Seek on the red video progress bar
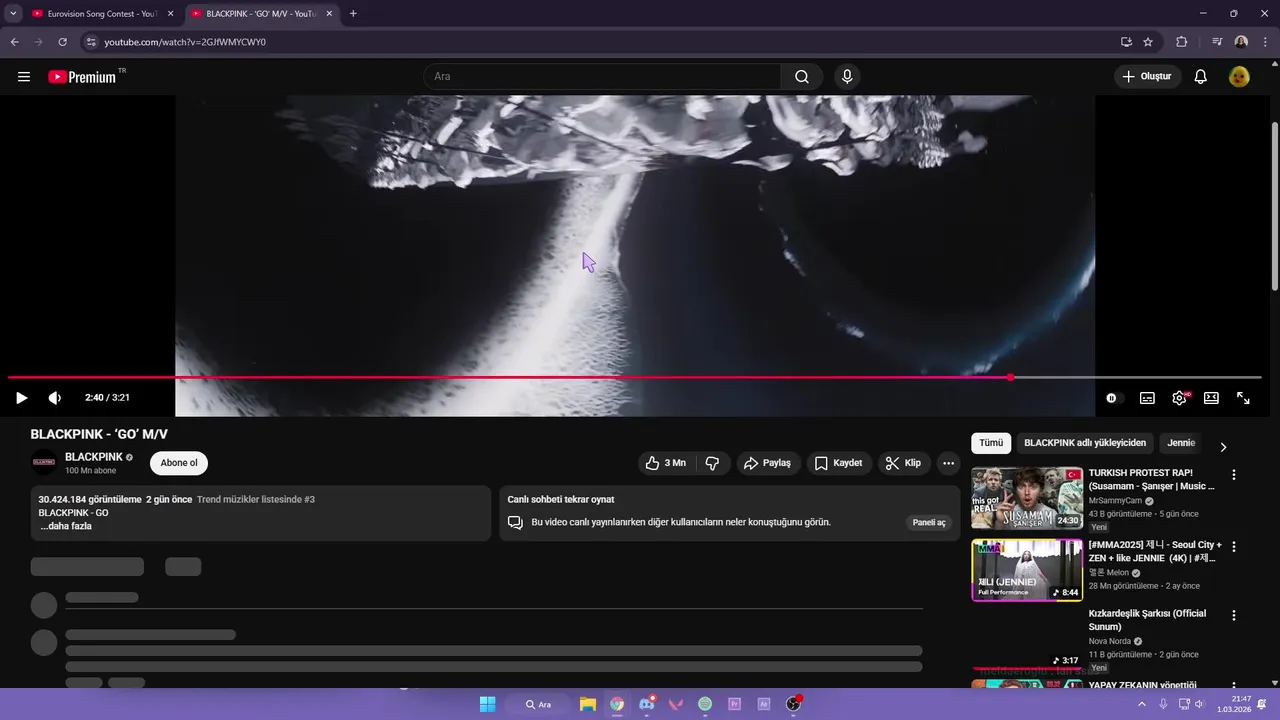Screen dimensions: 1280x720 tap(634, 377)
